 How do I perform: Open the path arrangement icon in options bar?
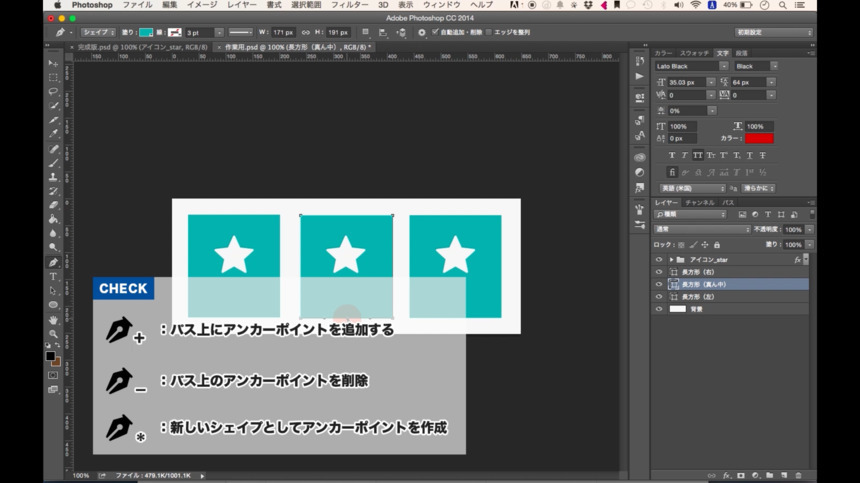(x=401, y=32)
